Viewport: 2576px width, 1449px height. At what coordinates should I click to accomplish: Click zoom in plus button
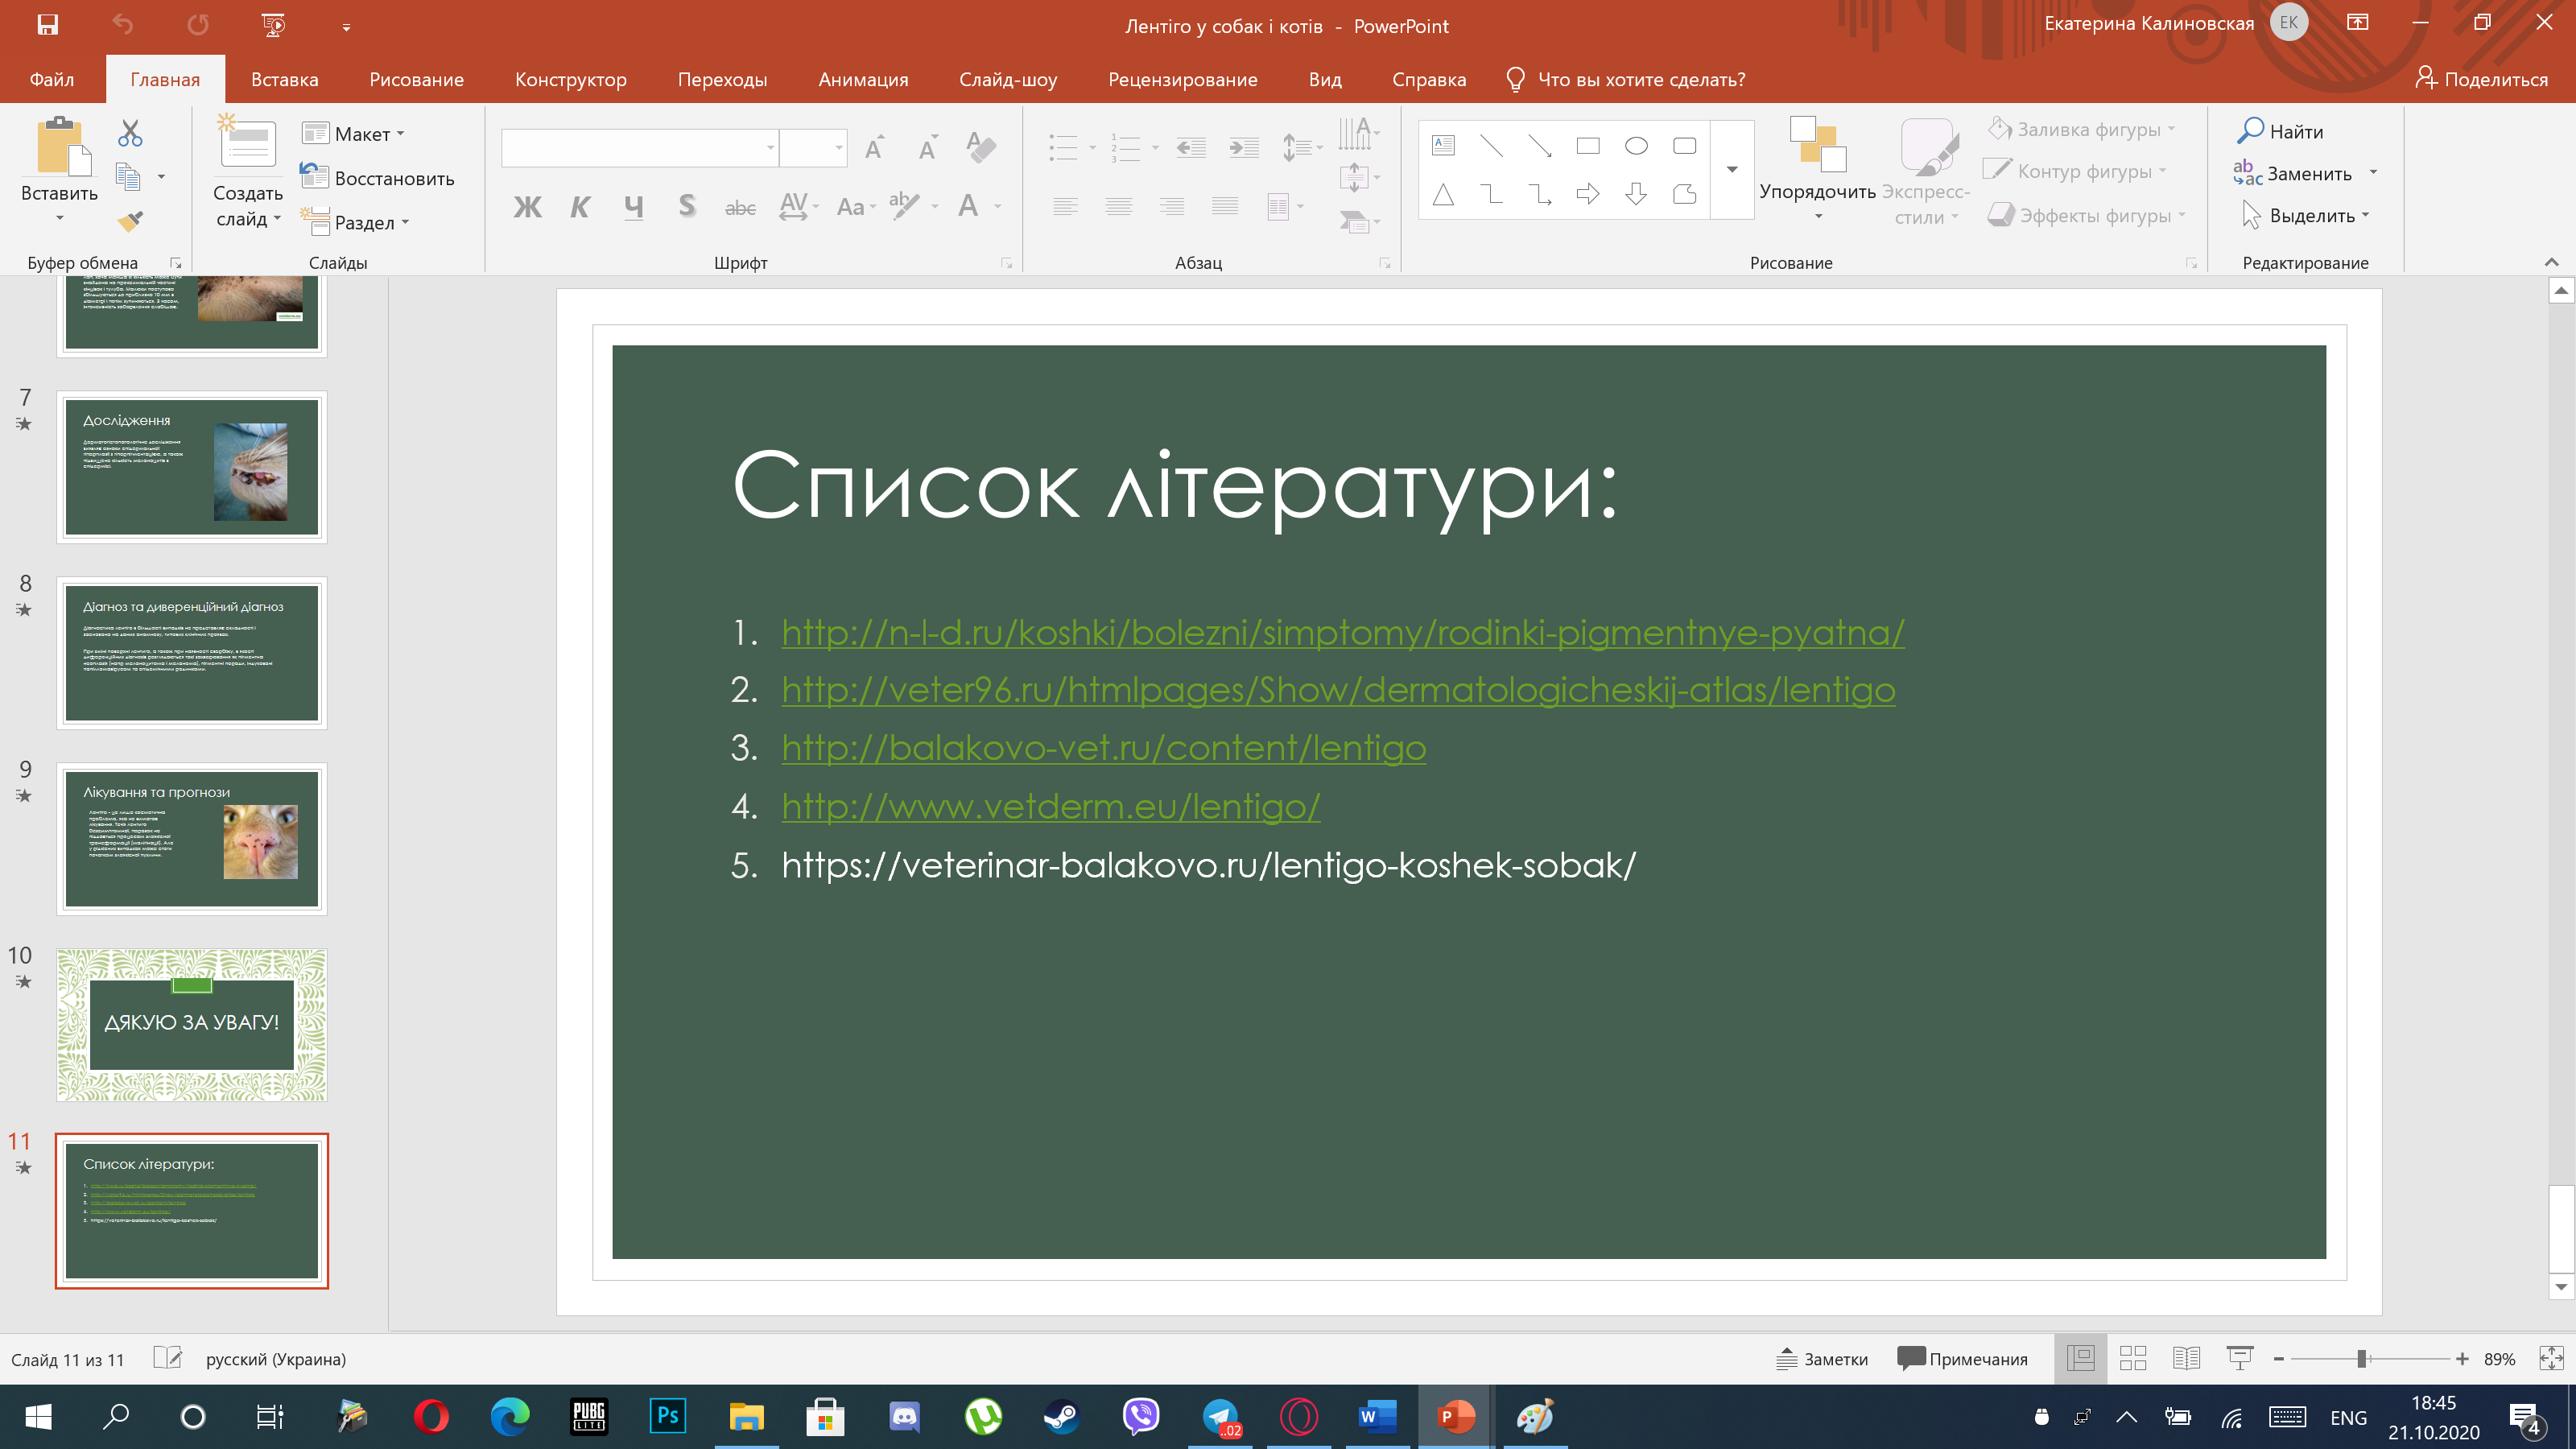[x=2462, y=1359]
